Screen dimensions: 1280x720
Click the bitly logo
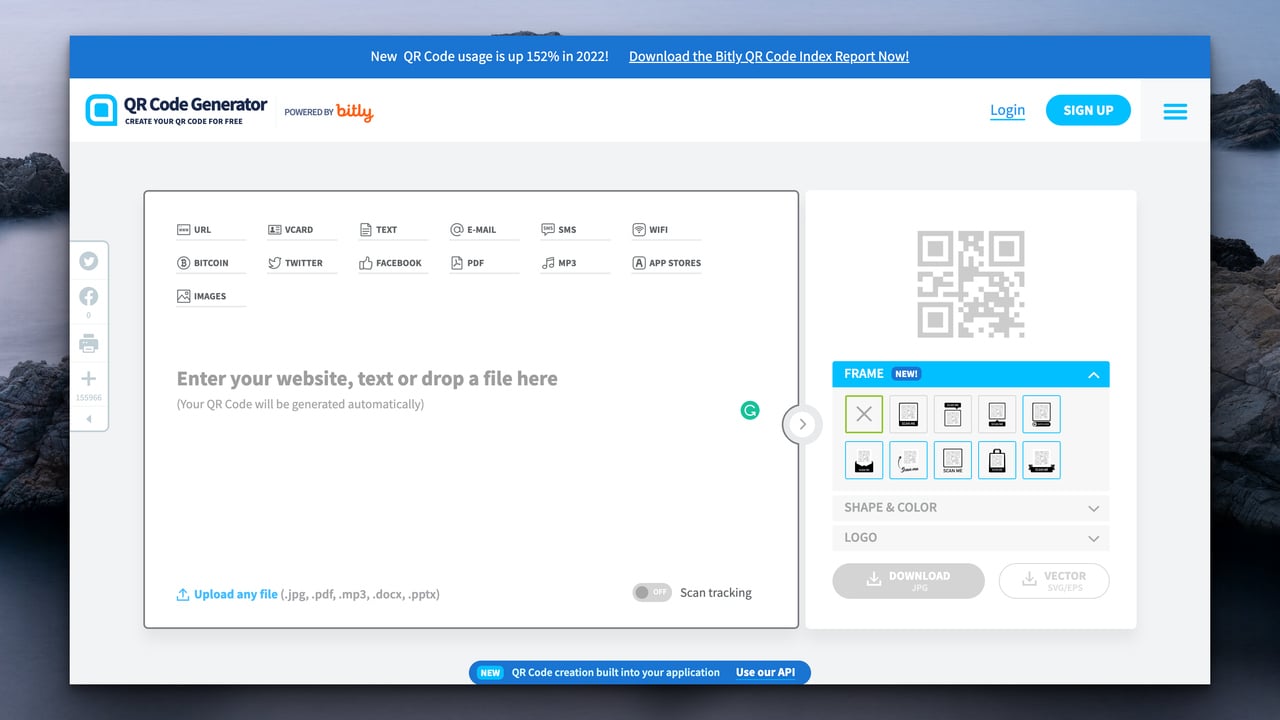pos(354,111)
